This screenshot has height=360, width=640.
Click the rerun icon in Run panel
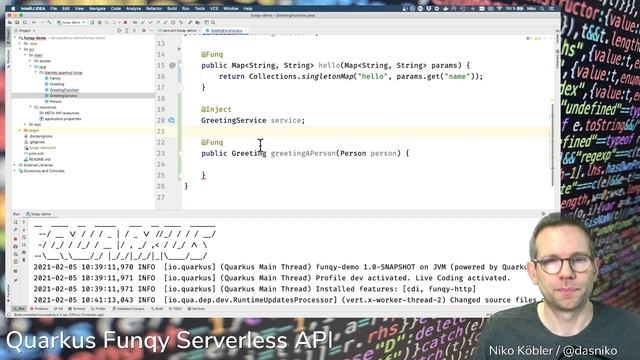click(16, 222)
